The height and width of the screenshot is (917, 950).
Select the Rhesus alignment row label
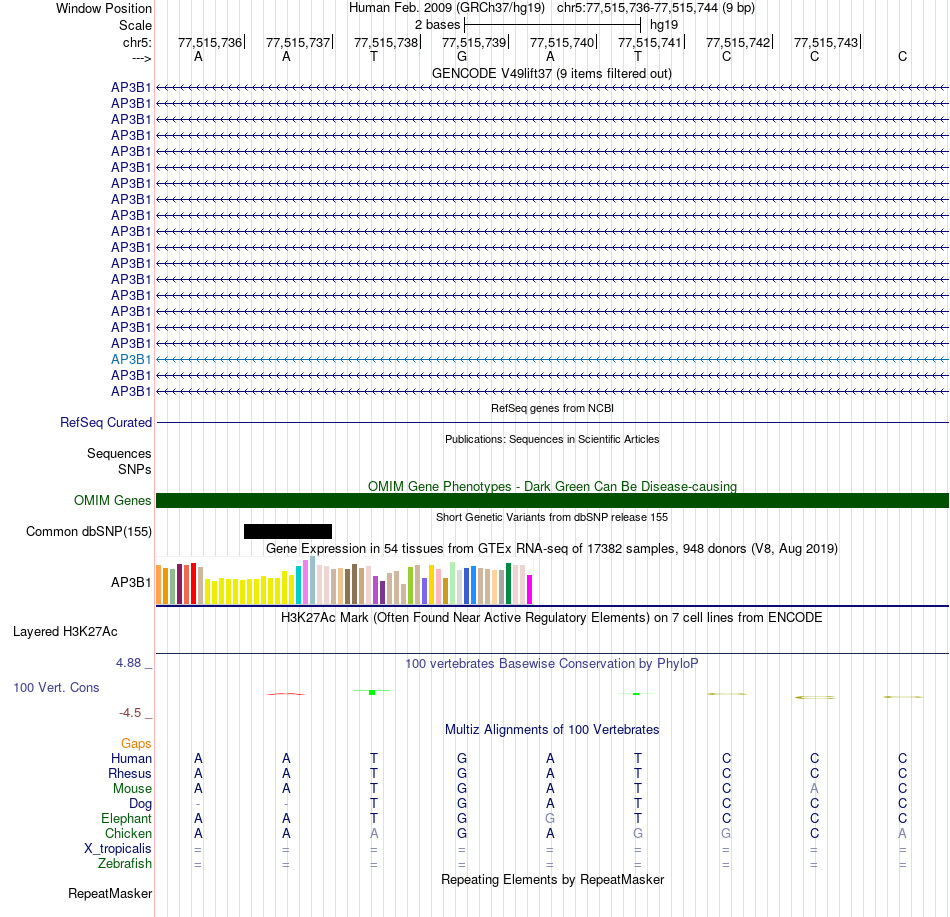coord(130,773)
